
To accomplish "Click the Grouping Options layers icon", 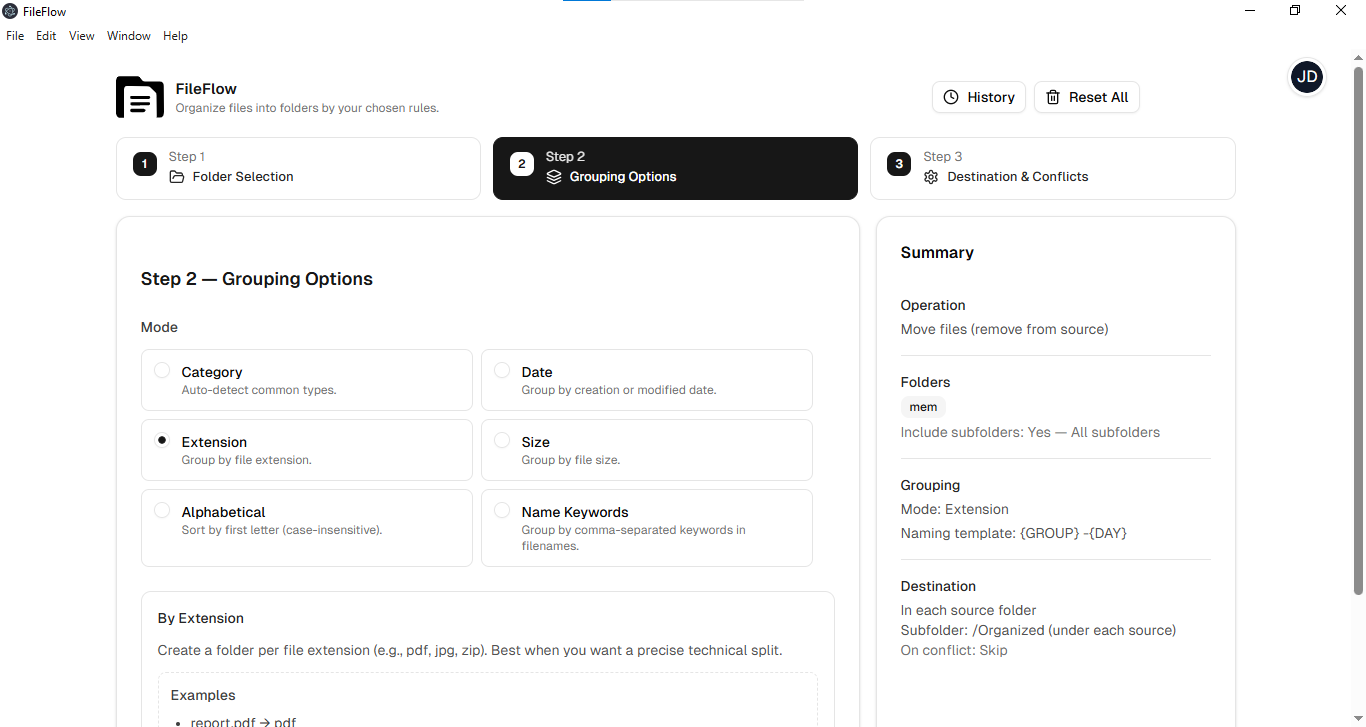I will [x=554, y=177].
